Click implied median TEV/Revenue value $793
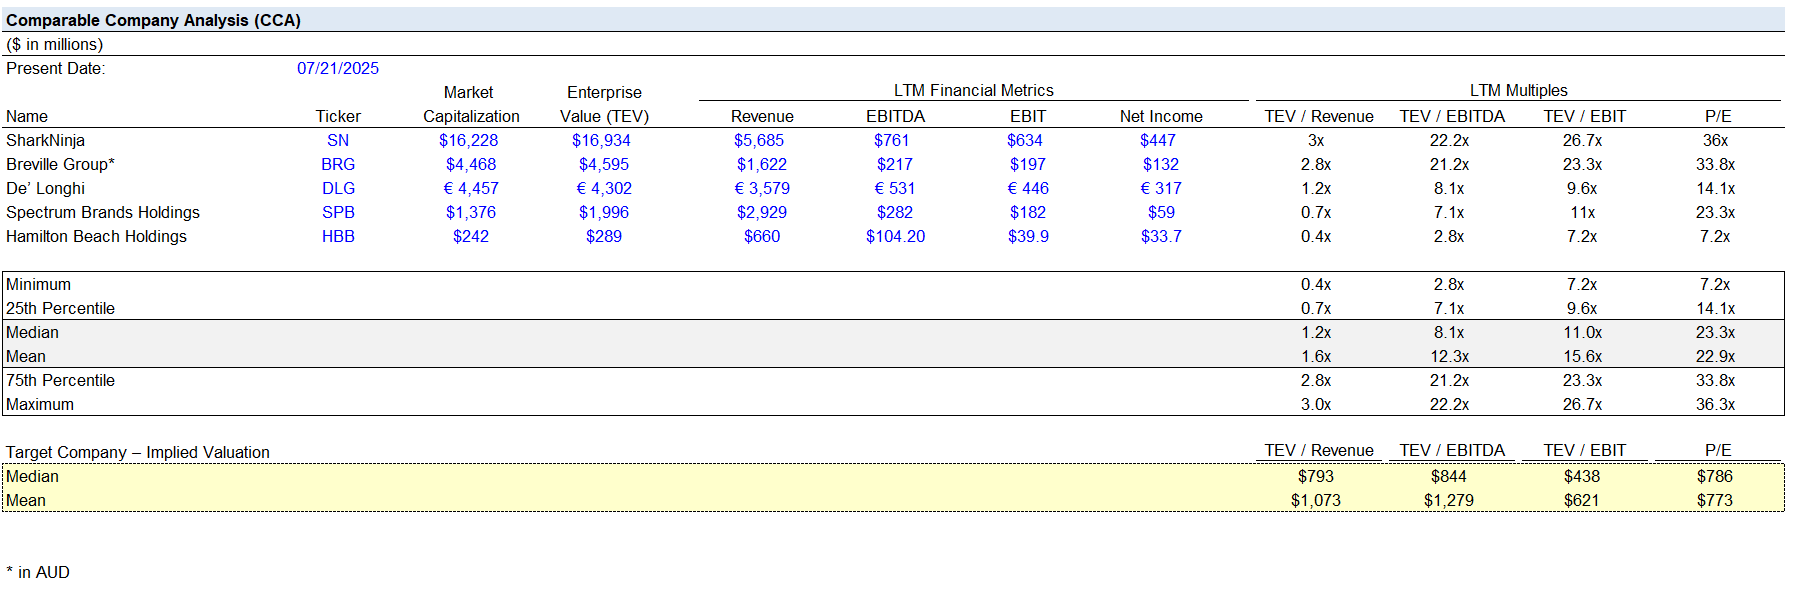This screenshot has width=1794, height=595. point(1316,476)
